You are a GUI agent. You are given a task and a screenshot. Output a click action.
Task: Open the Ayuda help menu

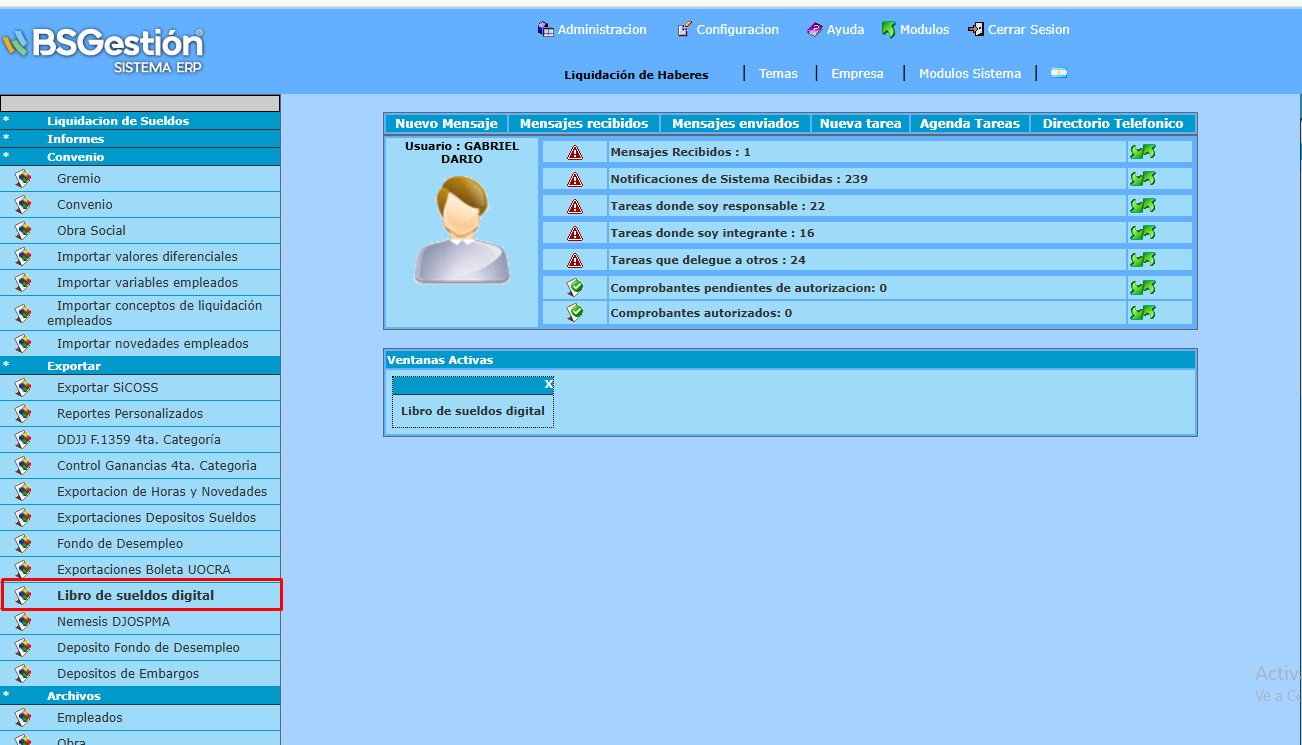[845, 30]
